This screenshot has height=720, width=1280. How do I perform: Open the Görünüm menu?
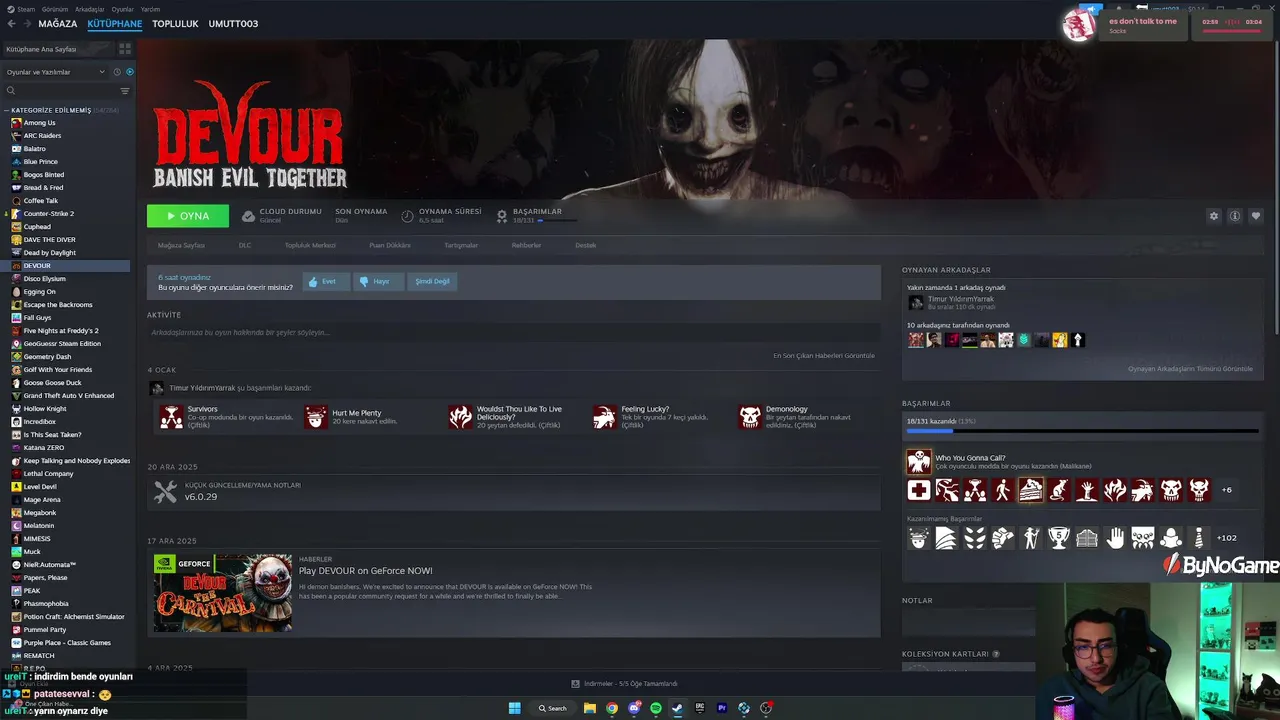click(x=55, y=9)
